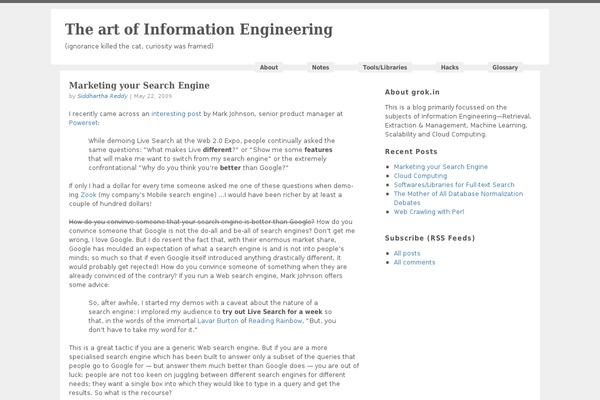Visit author Siddhartha Reddy's link

coord(101,97)
